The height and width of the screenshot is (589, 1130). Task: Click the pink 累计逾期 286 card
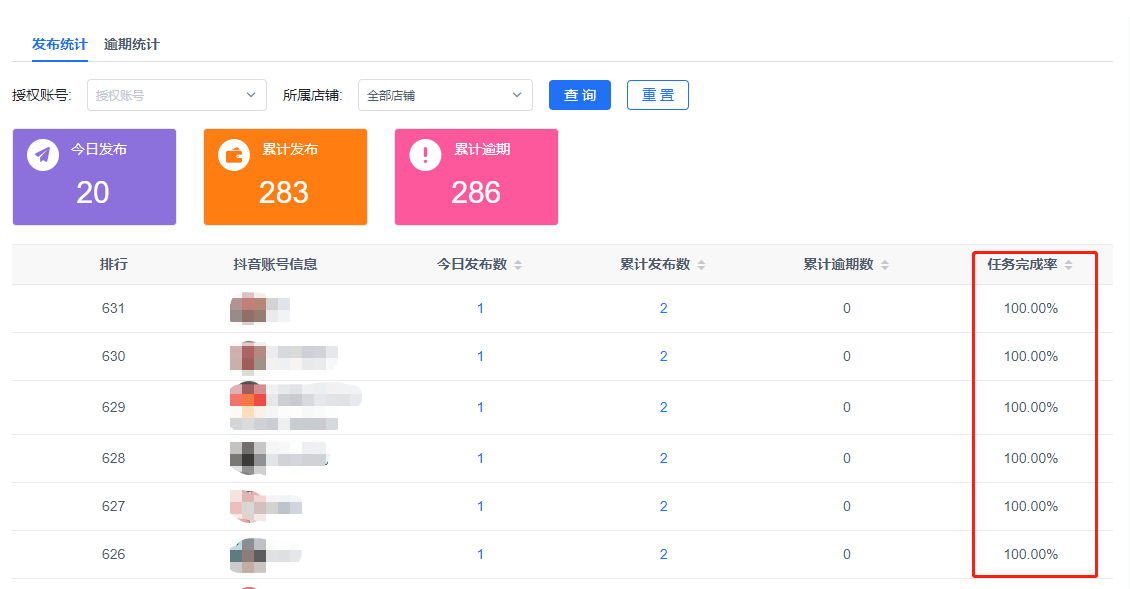476,177
